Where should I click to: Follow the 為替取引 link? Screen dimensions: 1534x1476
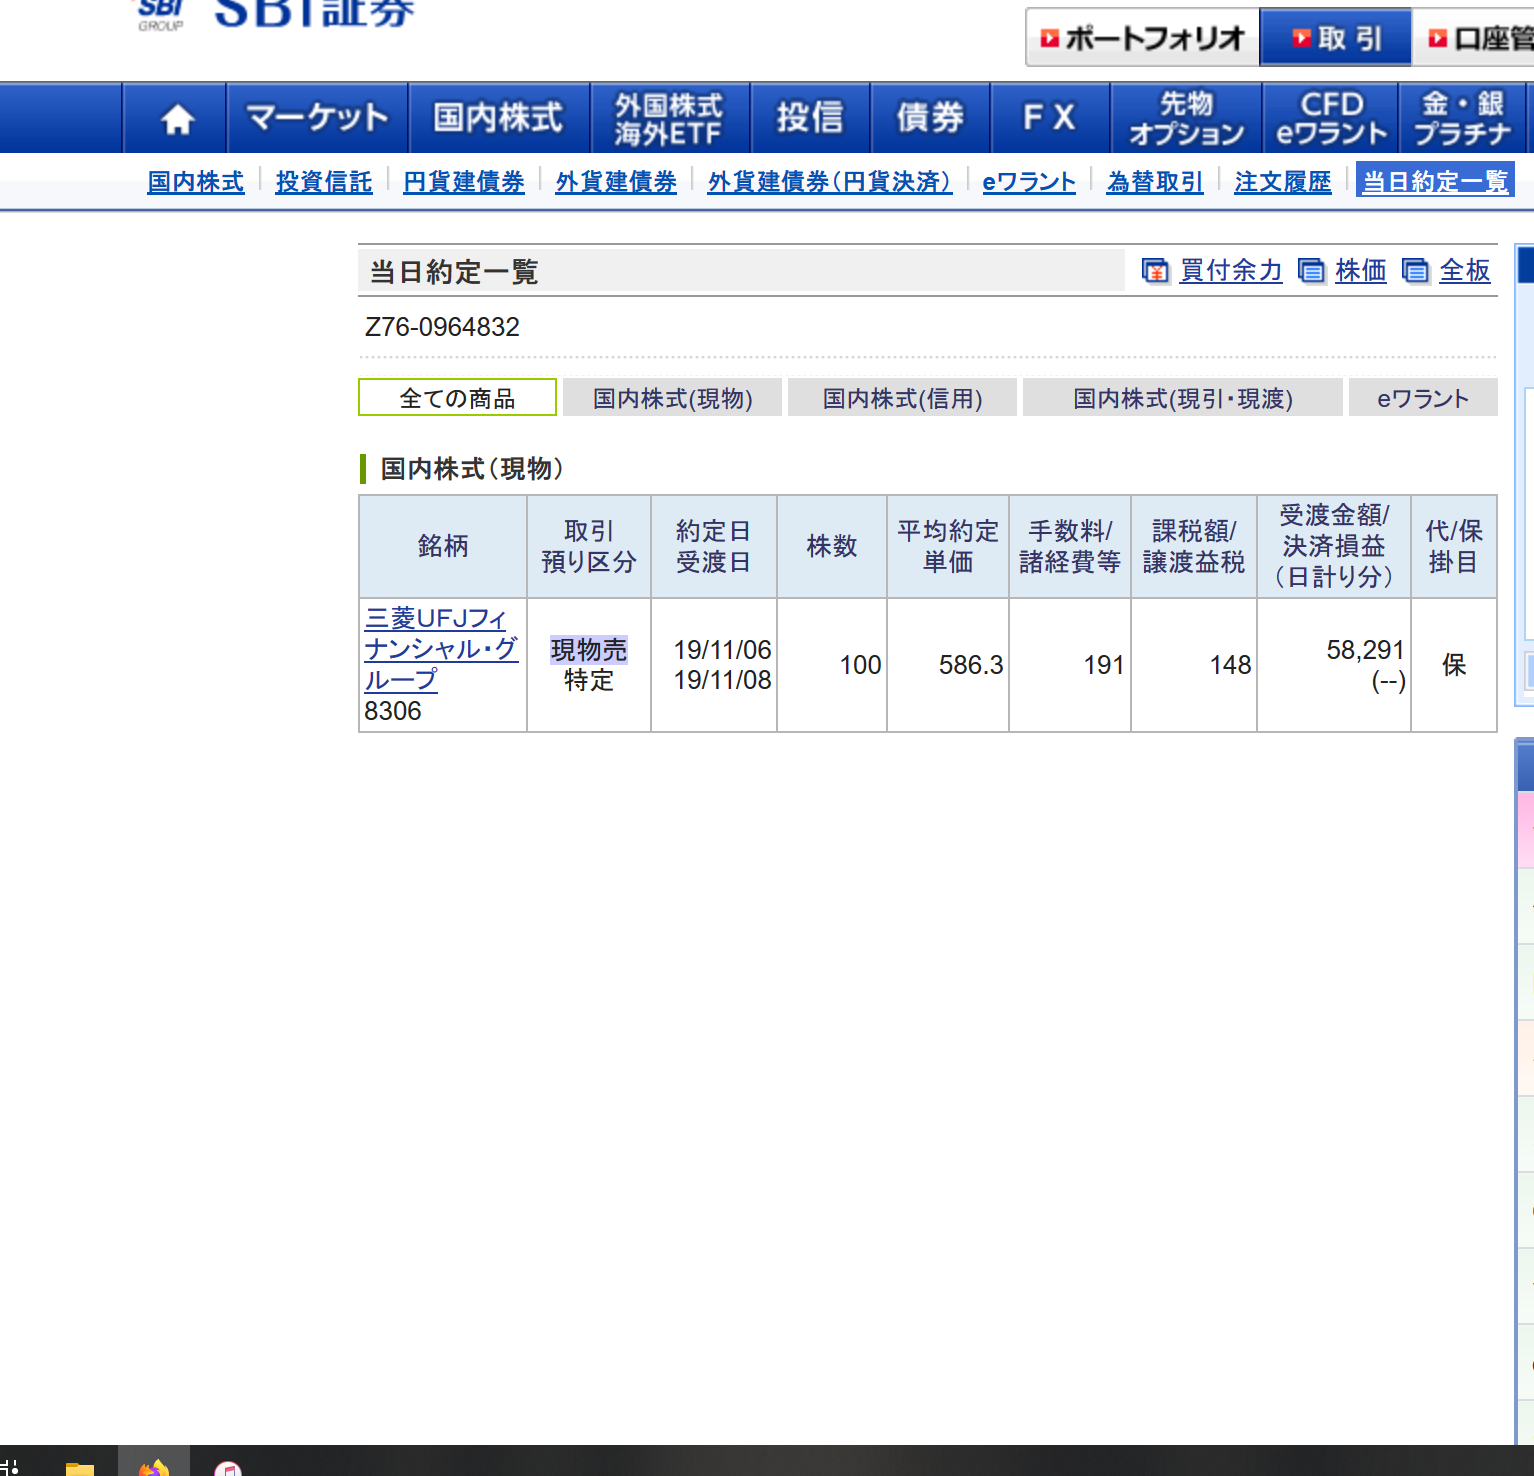1155,182
